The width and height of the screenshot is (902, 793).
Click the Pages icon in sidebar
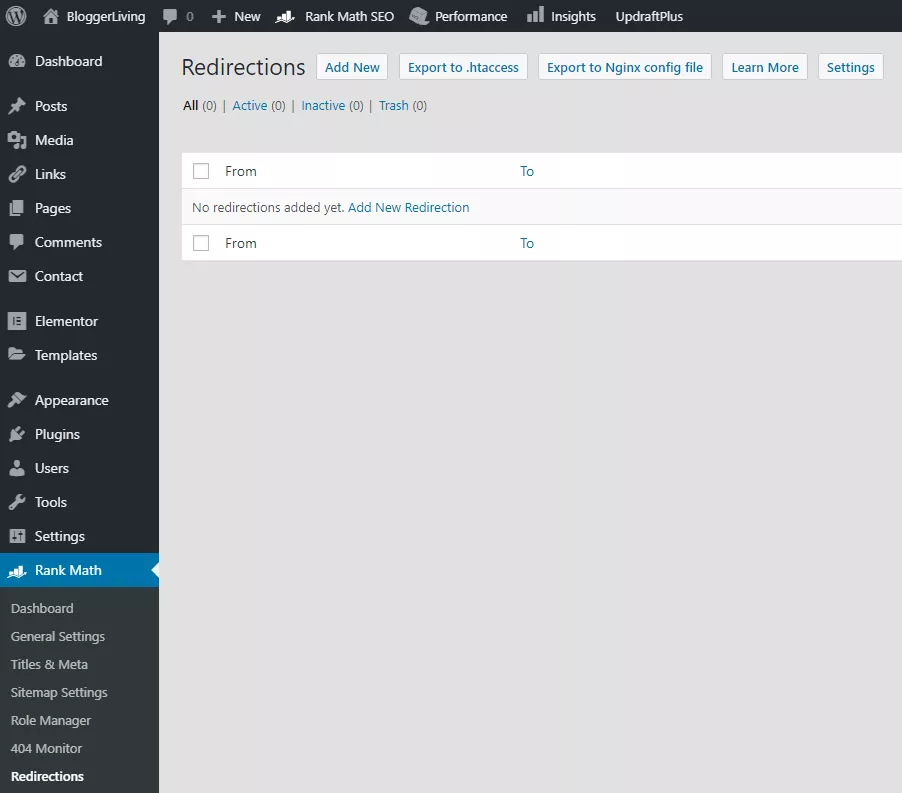[x=17, y=208]
